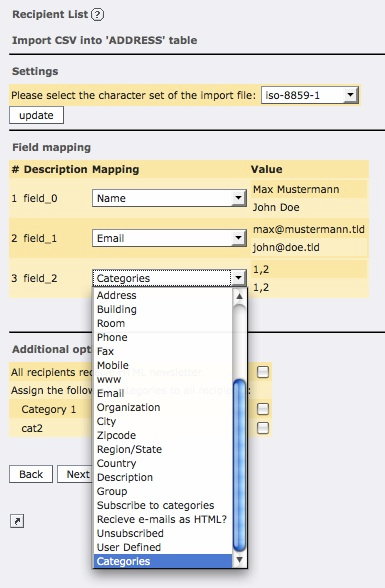Click the update button

(36, 115)
